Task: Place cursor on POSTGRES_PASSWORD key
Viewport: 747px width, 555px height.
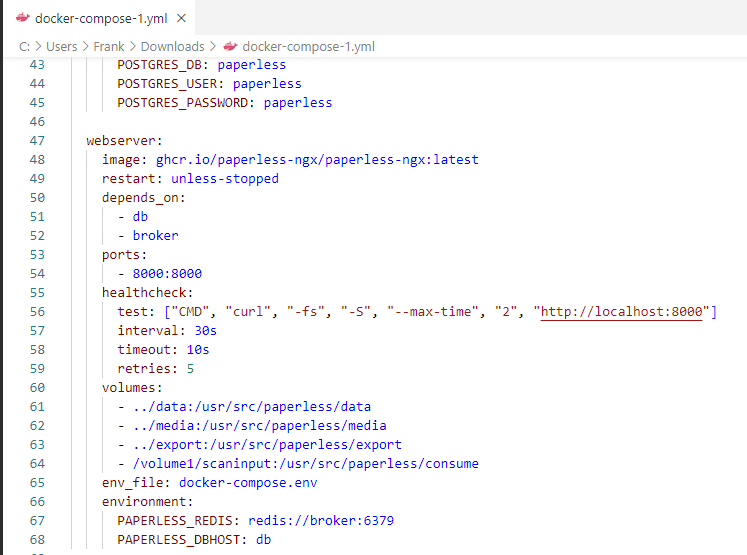Action: click(183, 103)
